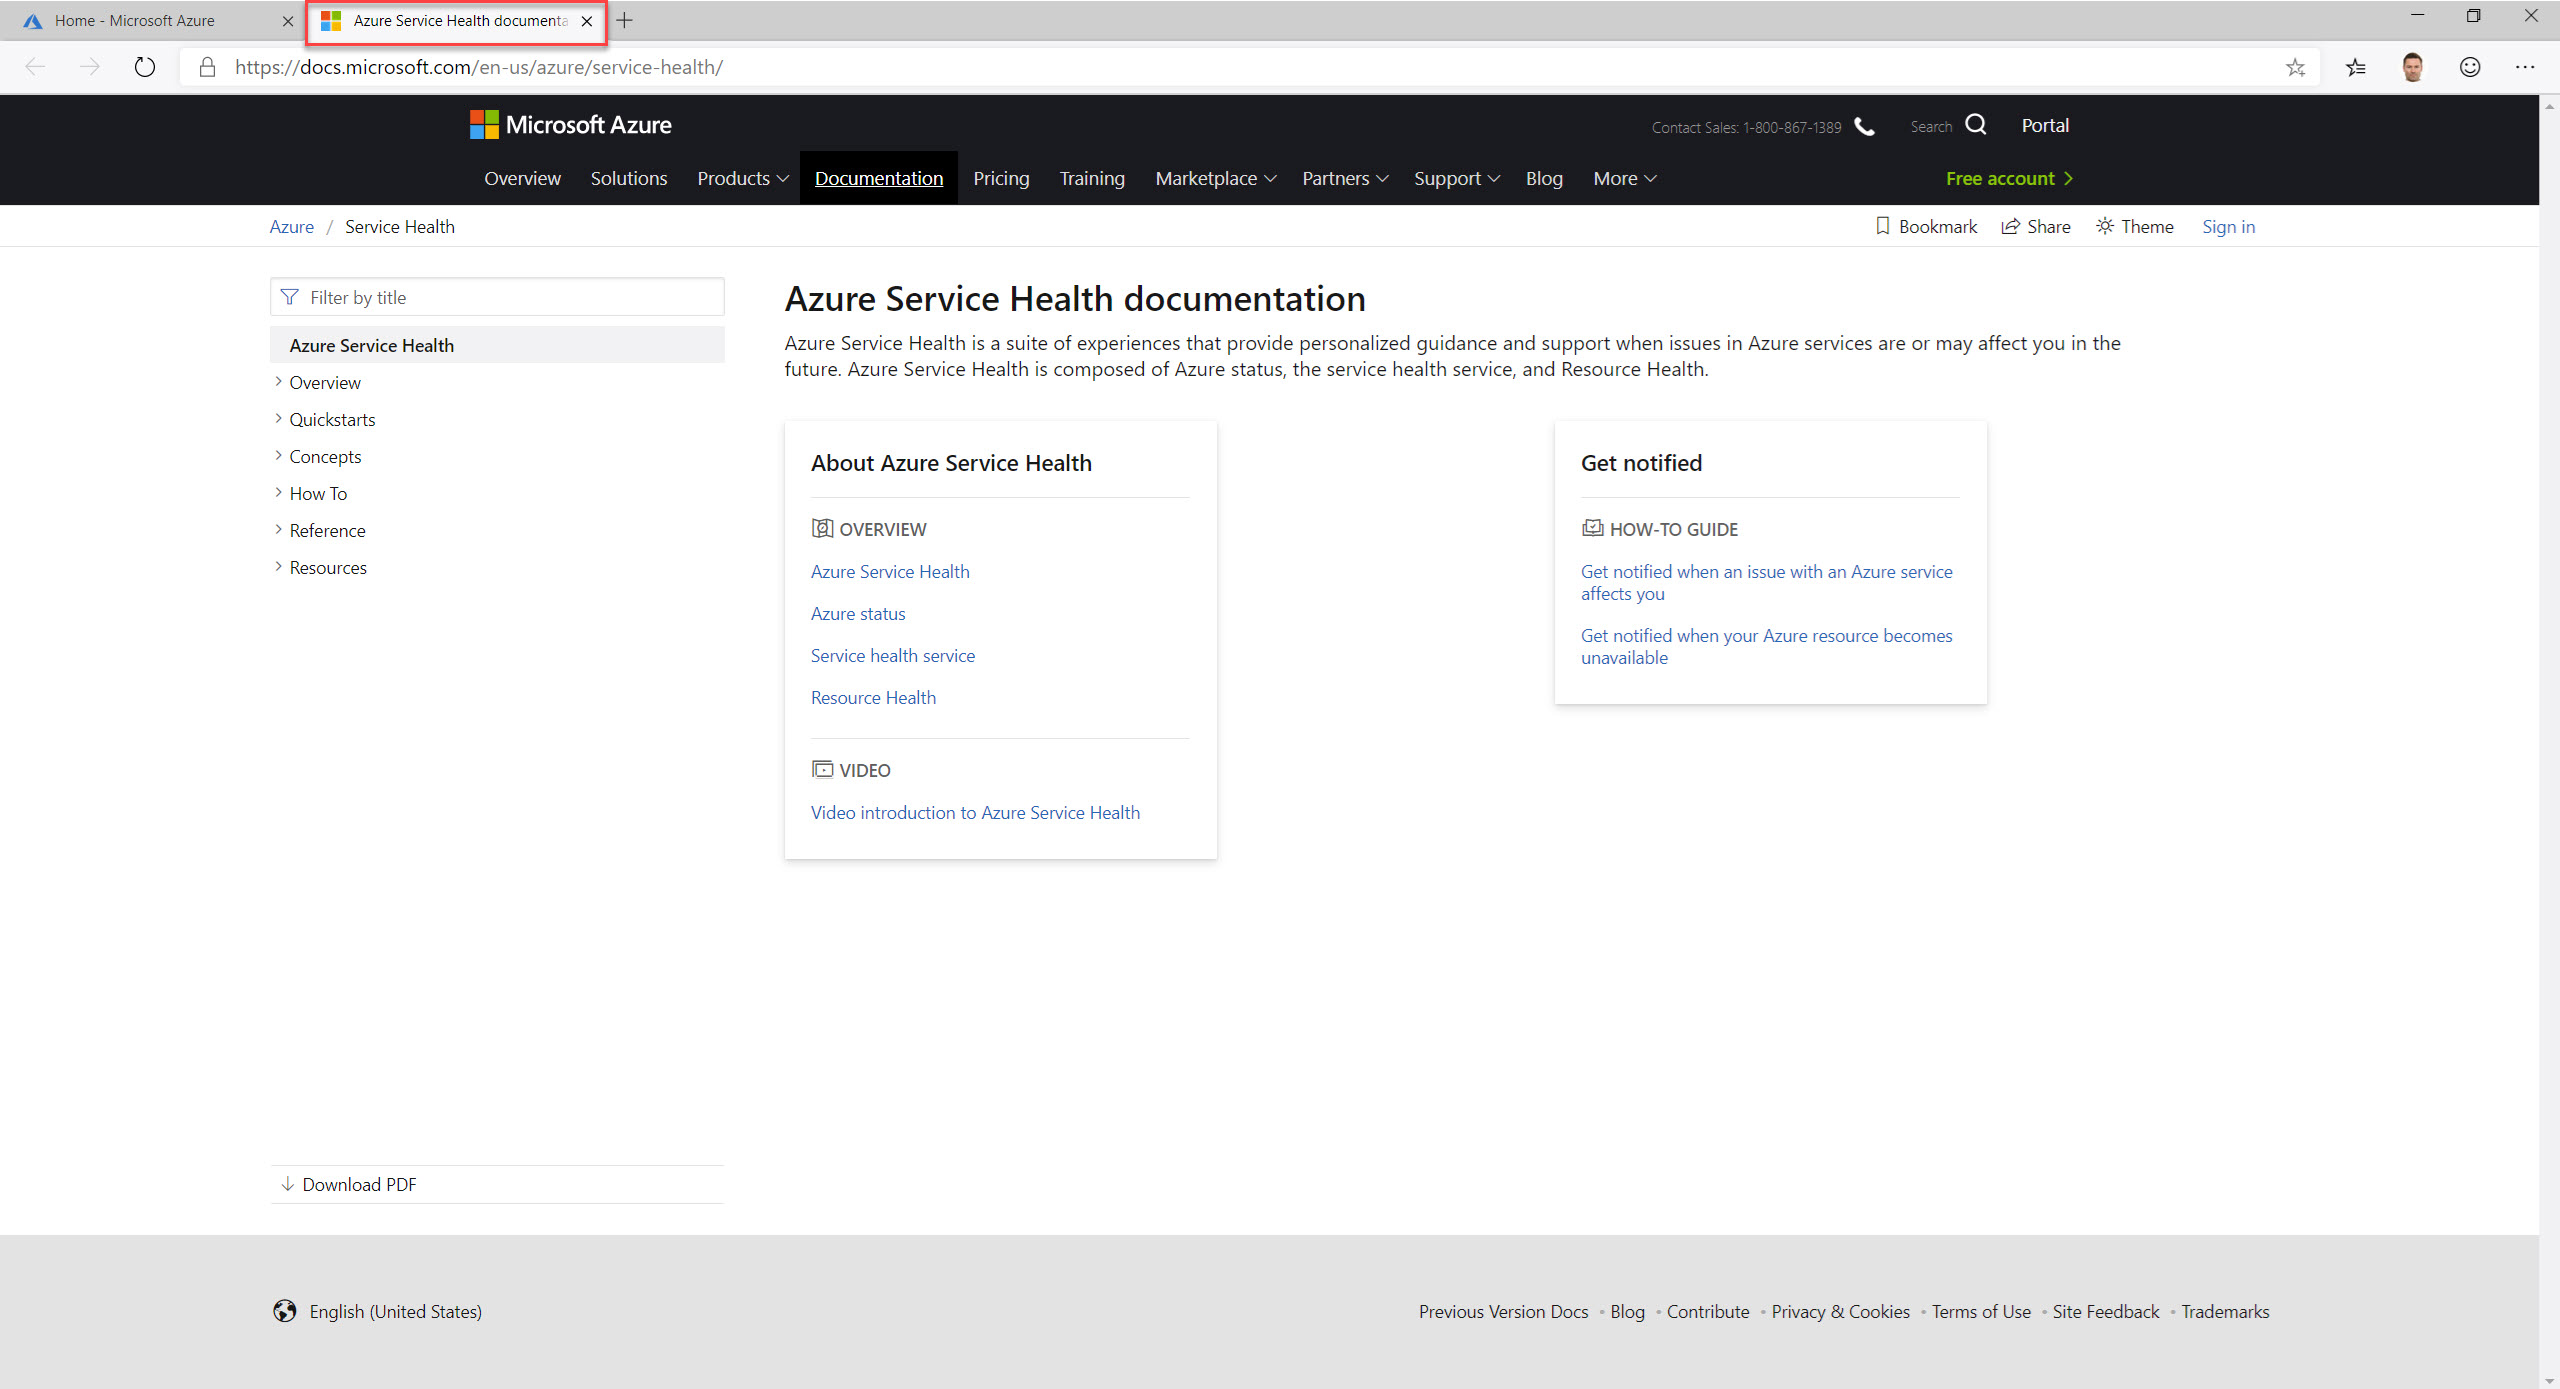Open the Theme selector
Viewport: 2560px width, 1389px height.
[2135, 227]
